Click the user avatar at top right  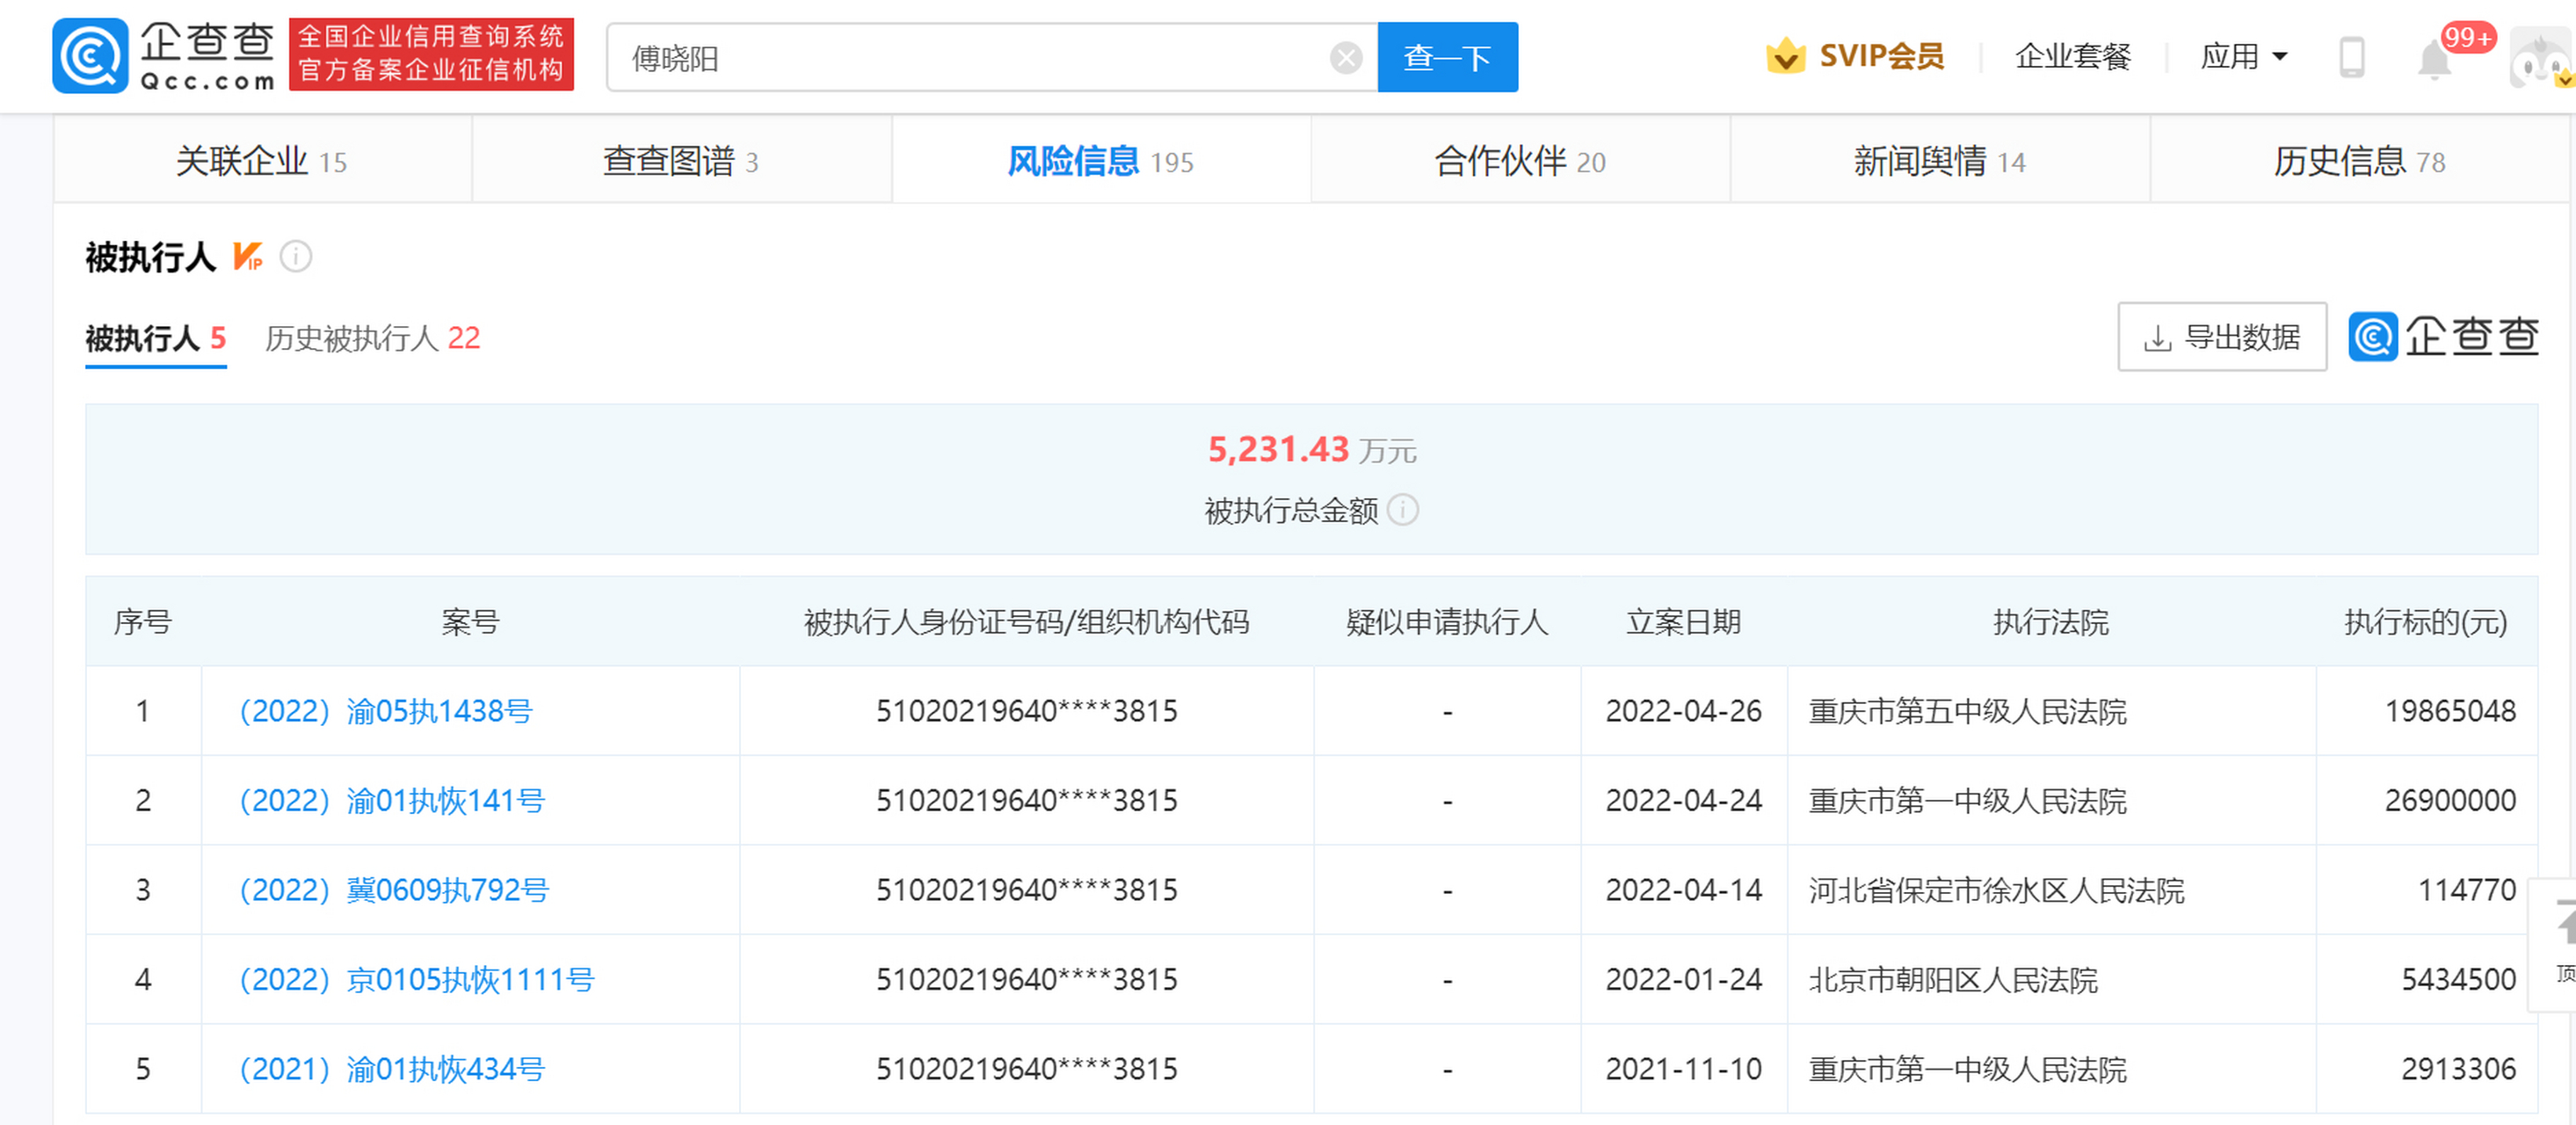(x=2538, y=57)
